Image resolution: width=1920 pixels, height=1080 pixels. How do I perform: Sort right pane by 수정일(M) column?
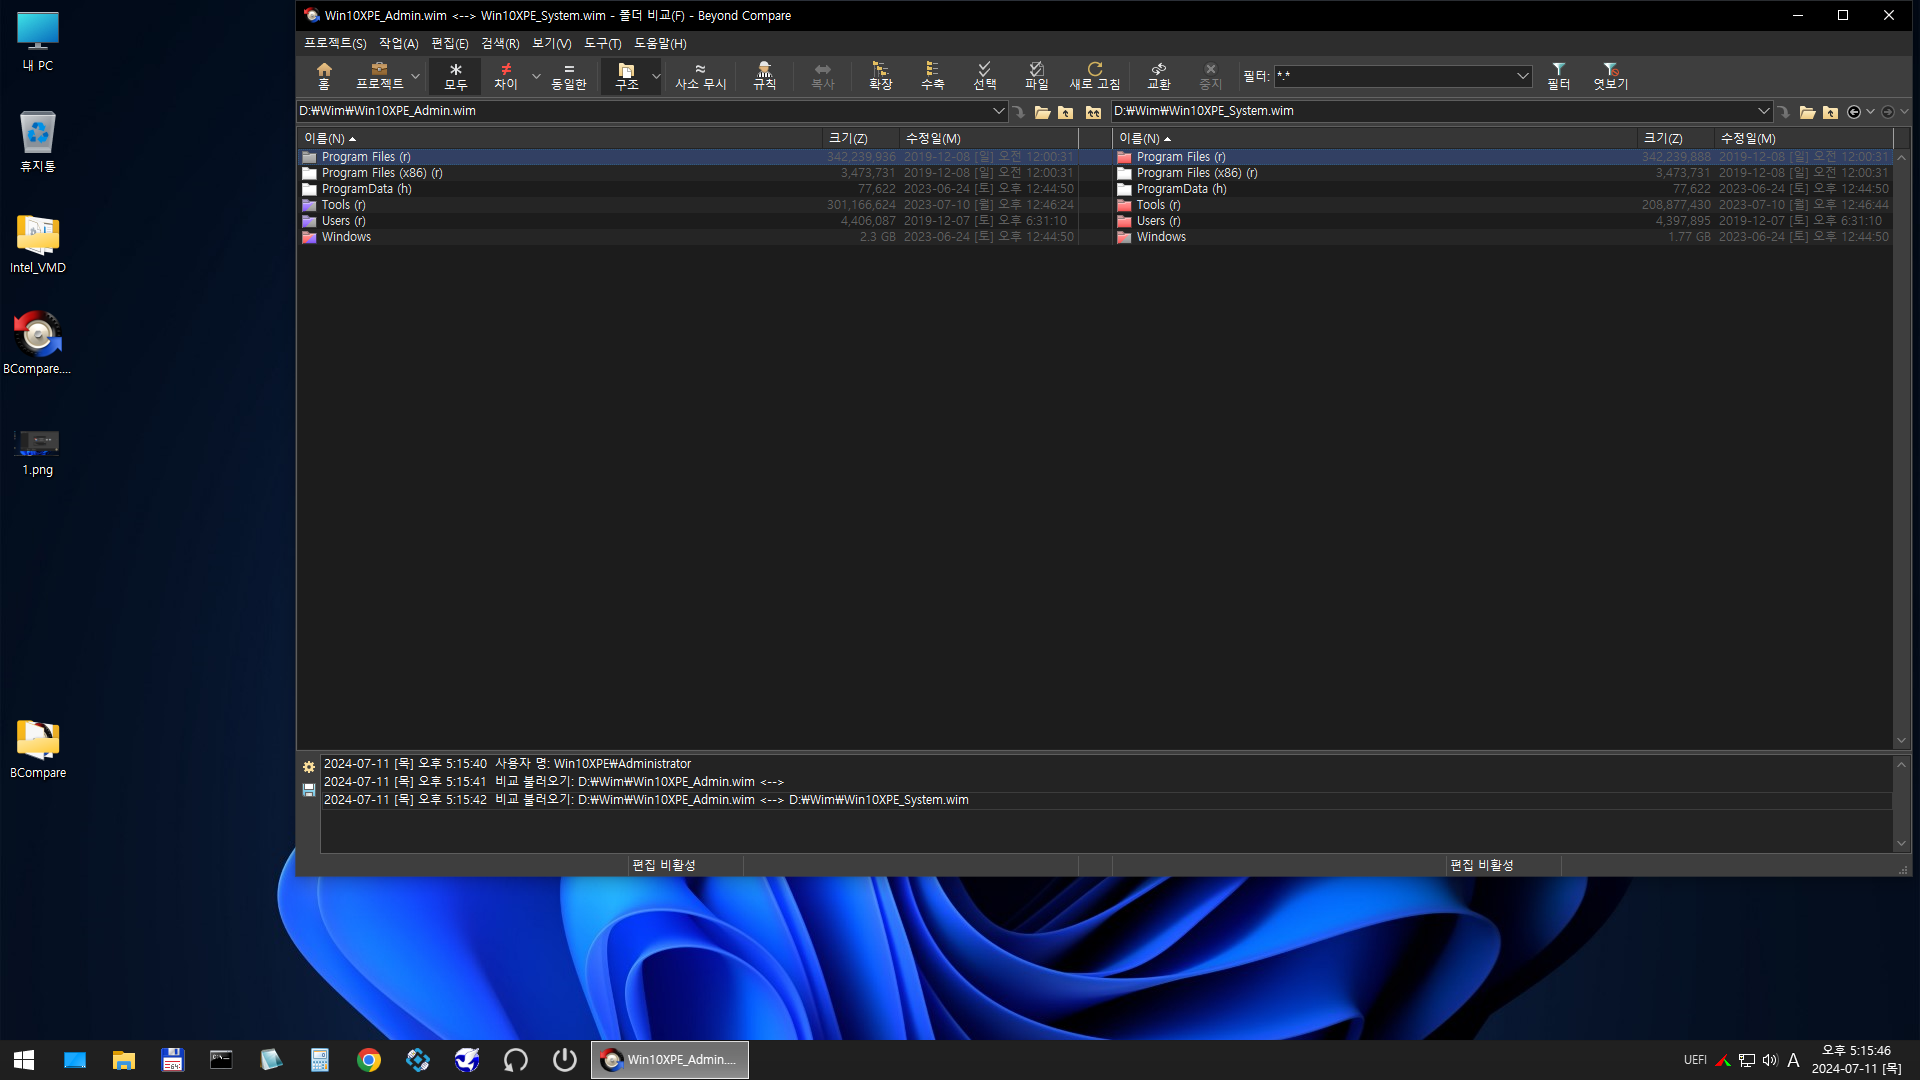(x=1803, y=139)
